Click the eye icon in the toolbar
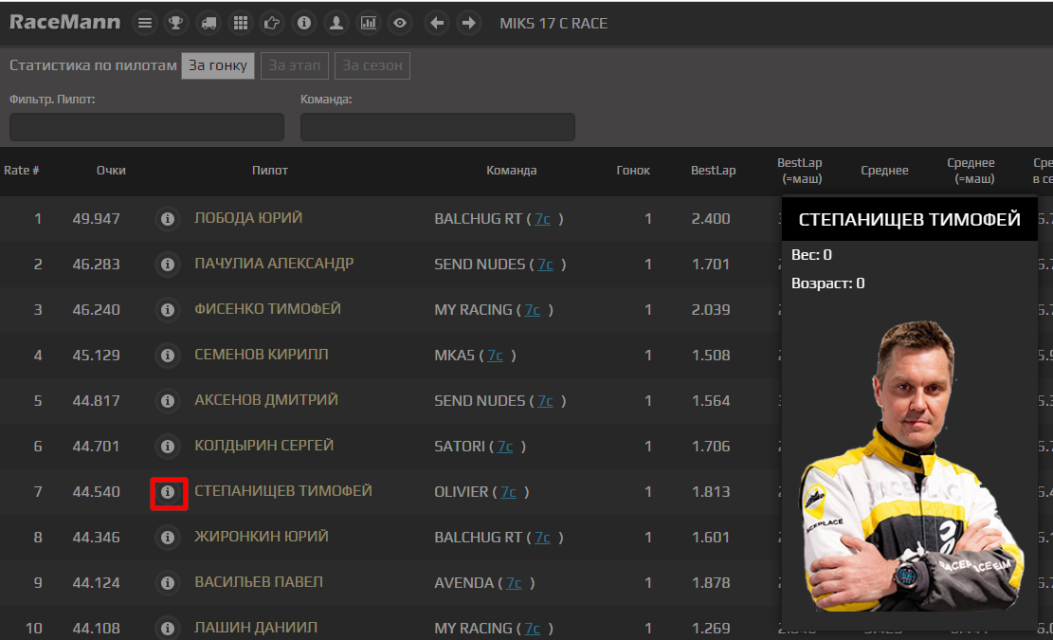Image resolution: width=1053 pixels, height=640 pixels. pos(400,24)
